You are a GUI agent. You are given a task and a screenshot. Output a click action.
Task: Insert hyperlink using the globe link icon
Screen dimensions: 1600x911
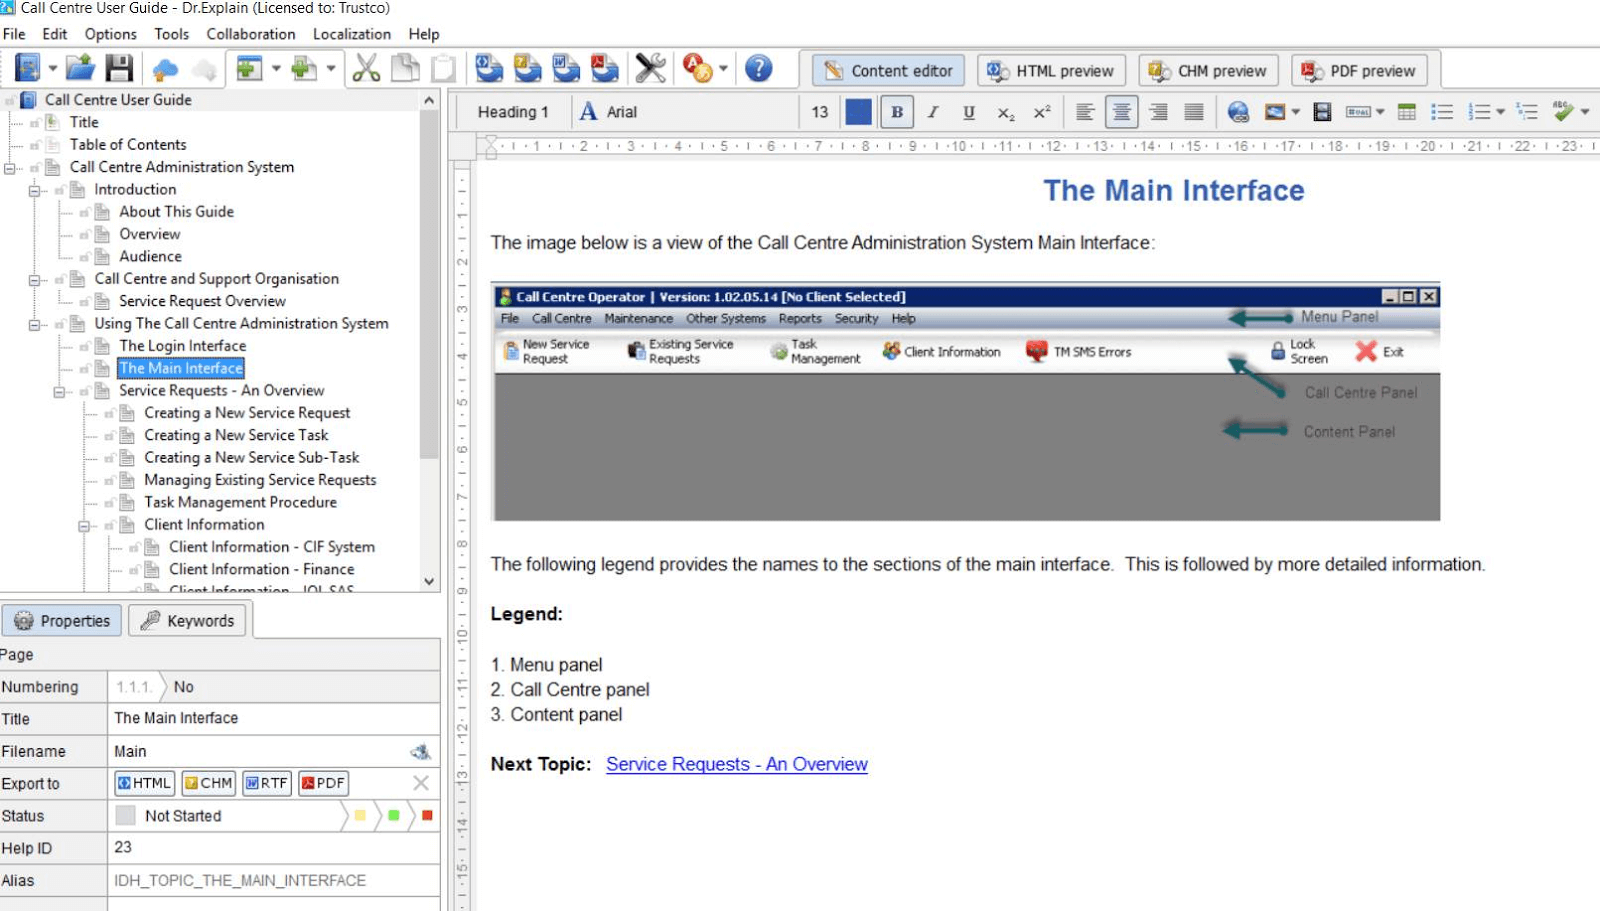point(1238,112)
